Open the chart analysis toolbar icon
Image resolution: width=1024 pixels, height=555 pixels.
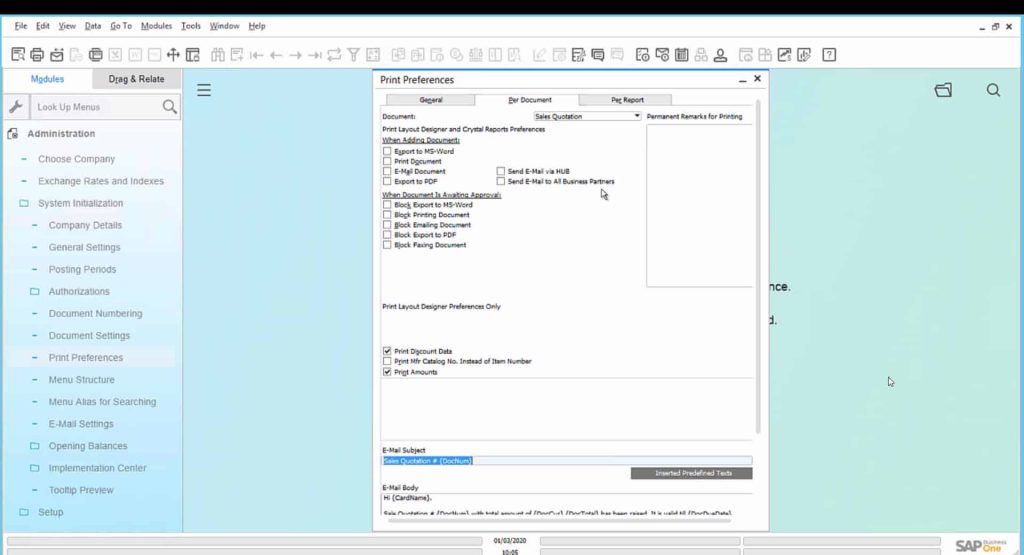pyautogui.click(x=784, y=55)
